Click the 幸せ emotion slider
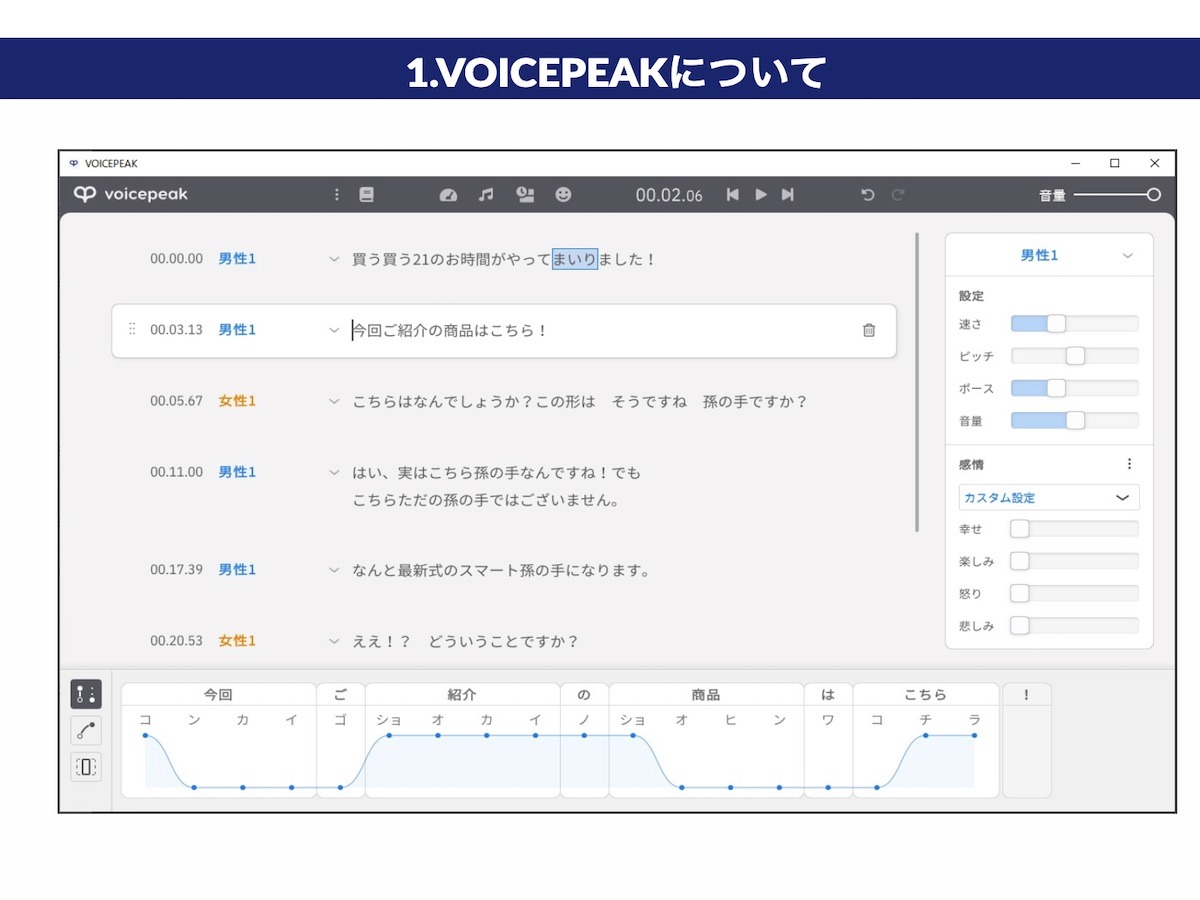1200x900 pixels. point(1075,529)
